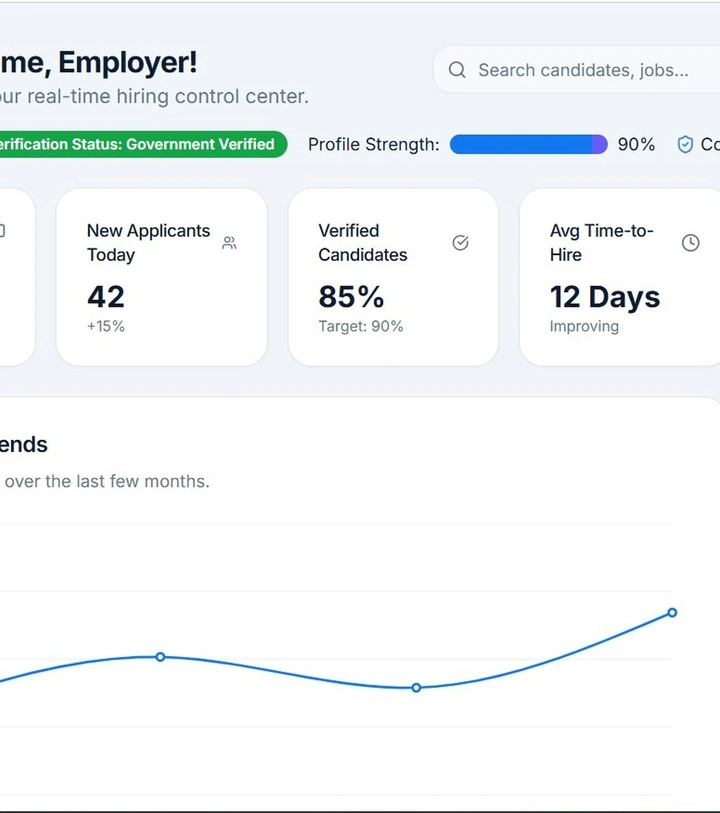Click the Target: 90% text
Image resolution: width=720 pixels, height=813 pixels.
[x=361, y=326]
